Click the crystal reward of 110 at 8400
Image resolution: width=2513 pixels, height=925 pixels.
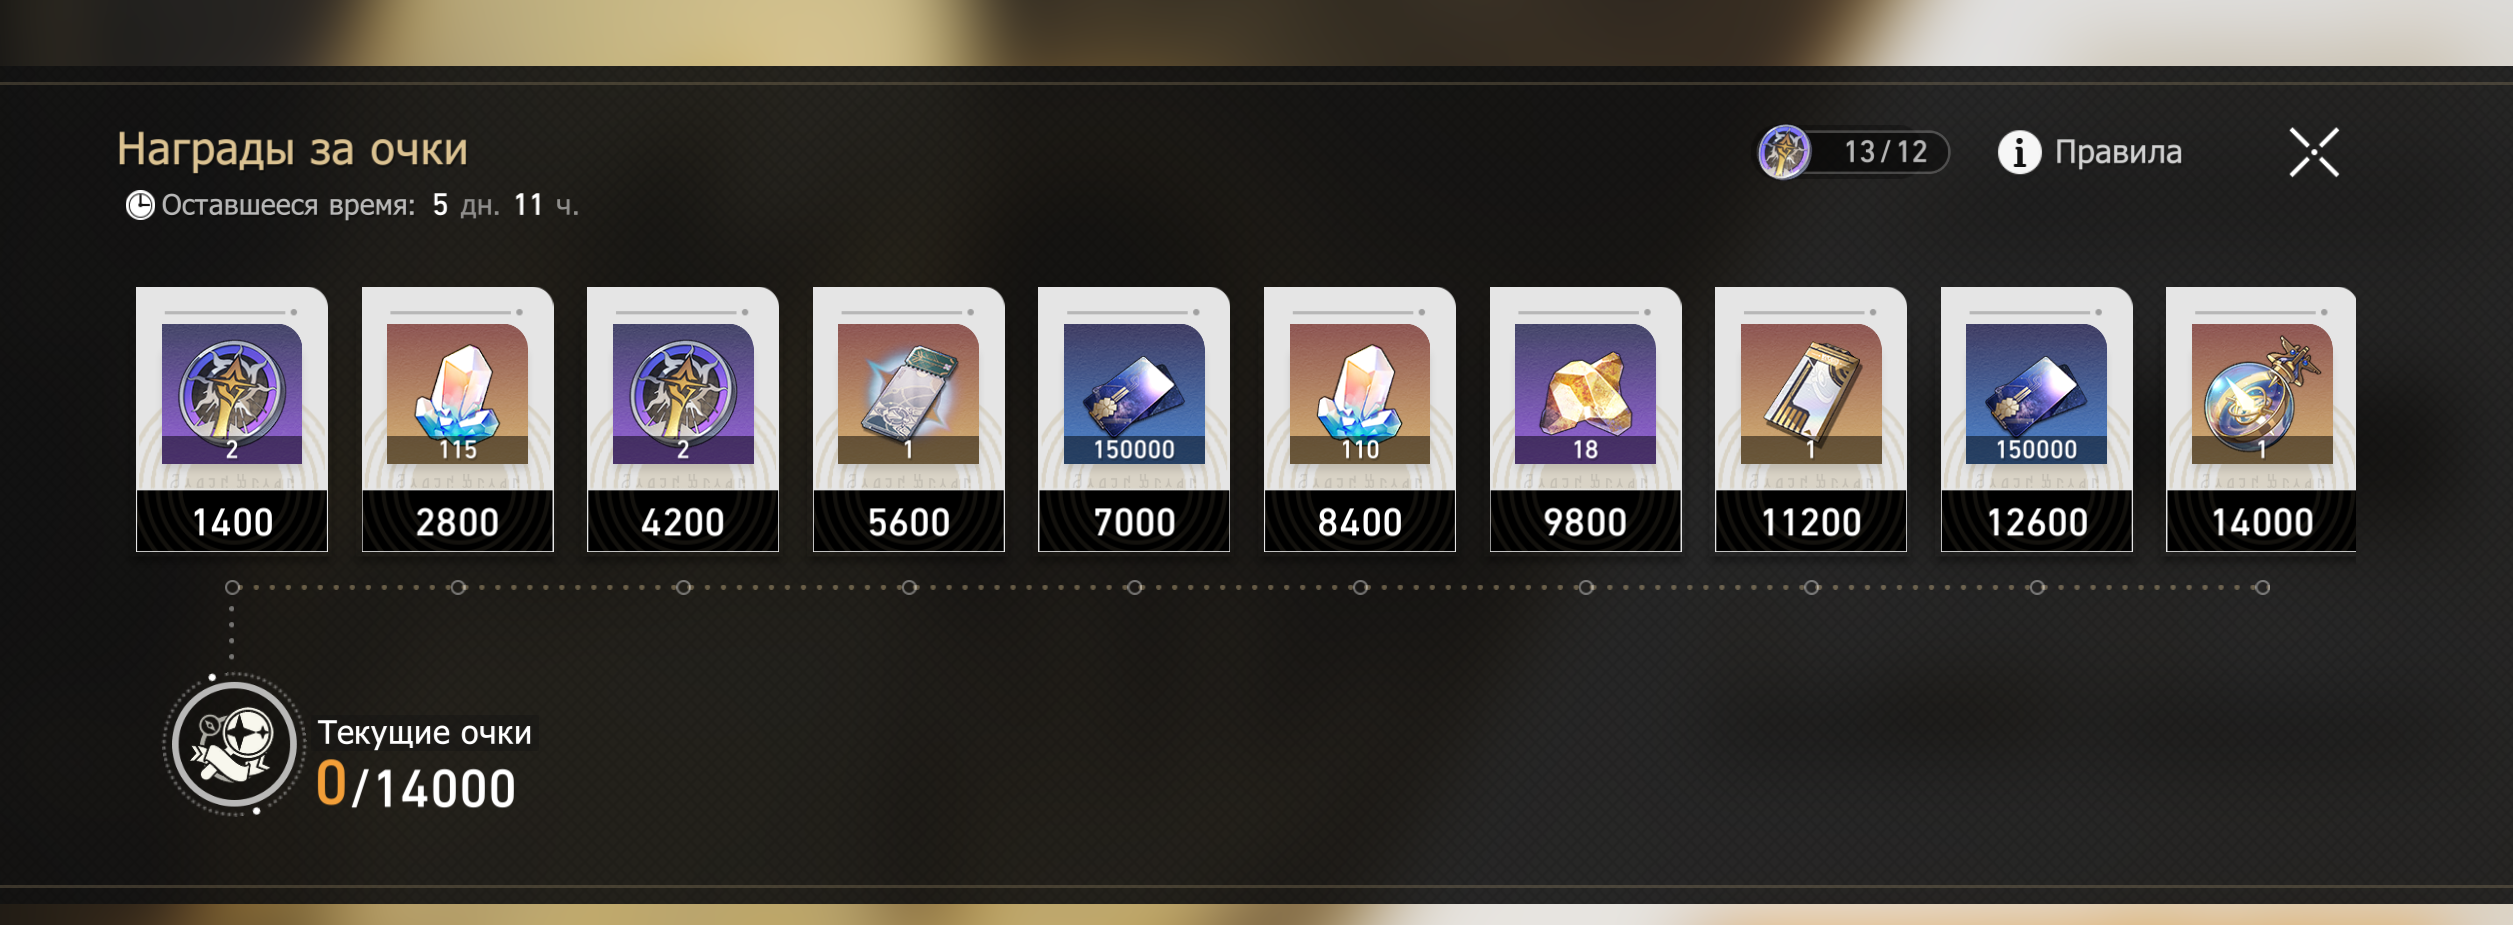click(x=1360, y=419)
